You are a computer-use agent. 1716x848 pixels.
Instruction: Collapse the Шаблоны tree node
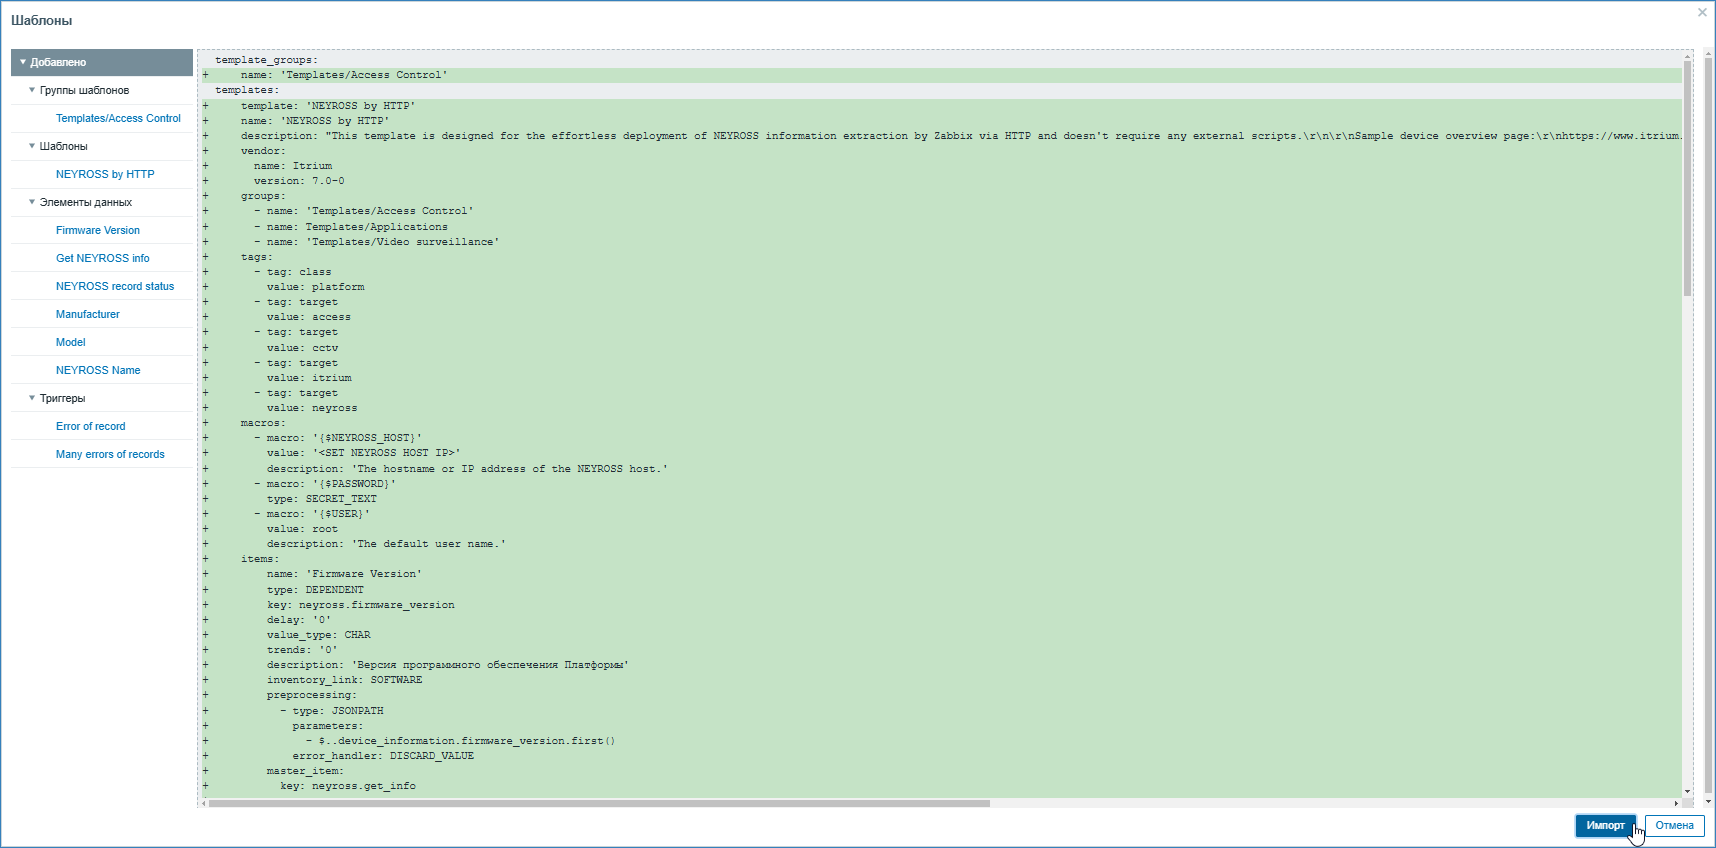click(32, 146)
